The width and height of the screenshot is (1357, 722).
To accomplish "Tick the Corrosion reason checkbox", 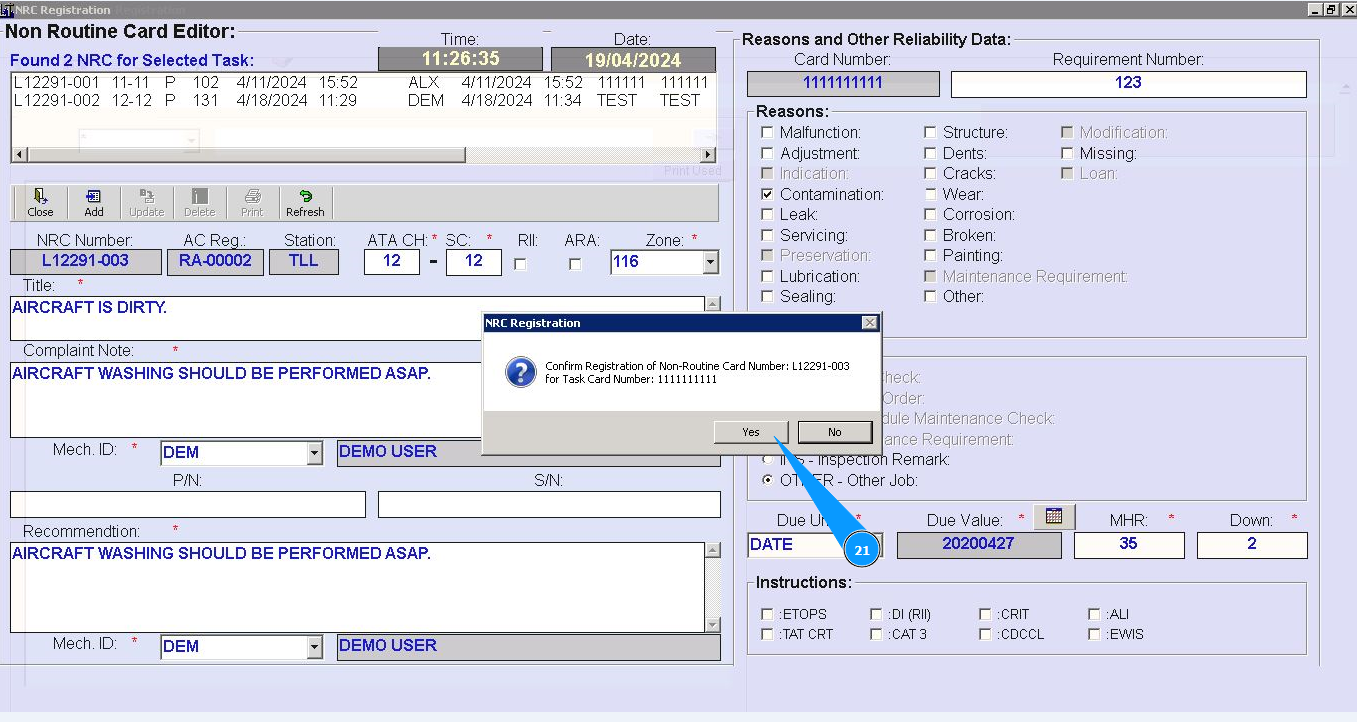I will click(931, 214).
